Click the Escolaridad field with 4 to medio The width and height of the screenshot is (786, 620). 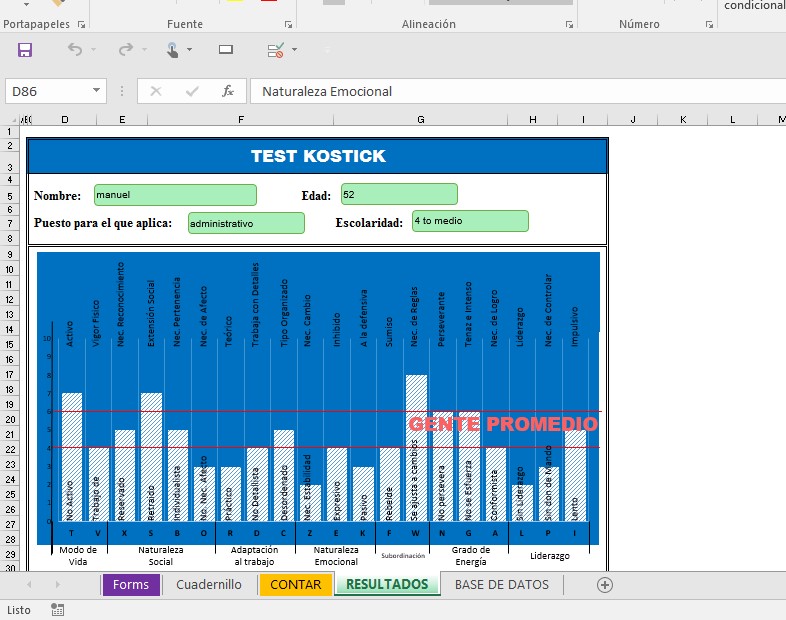point(470,221)
